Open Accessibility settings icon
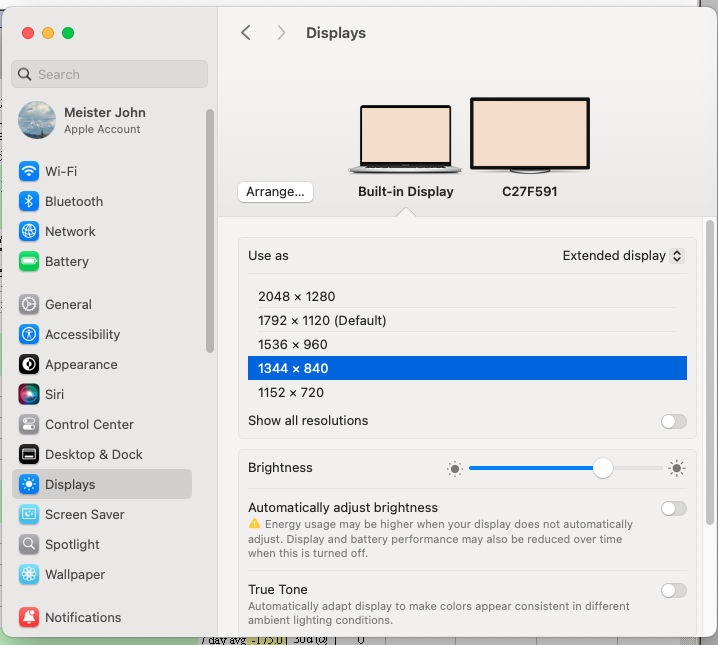This screenshot has width=718, height=645. (29, 334)
